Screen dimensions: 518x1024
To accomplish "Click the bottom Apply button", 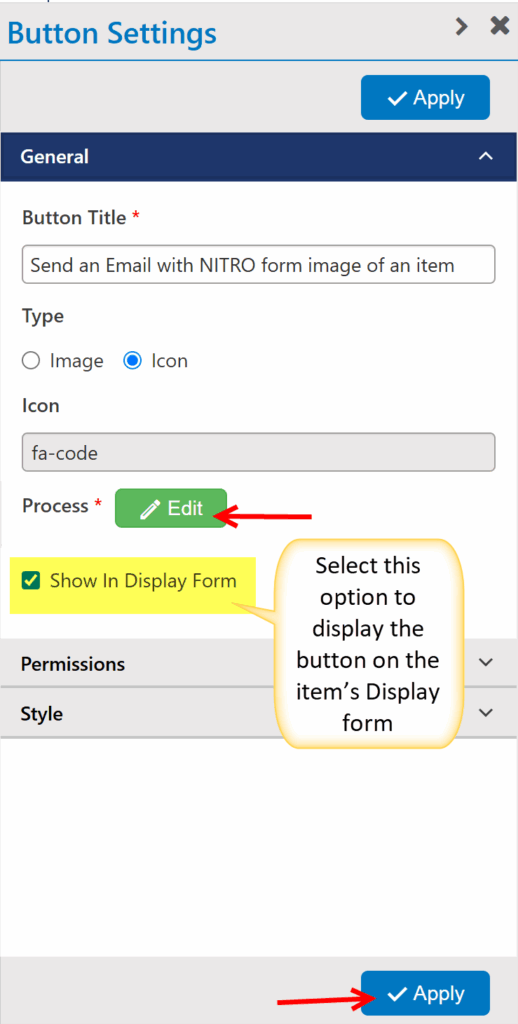I will point(425,993).
